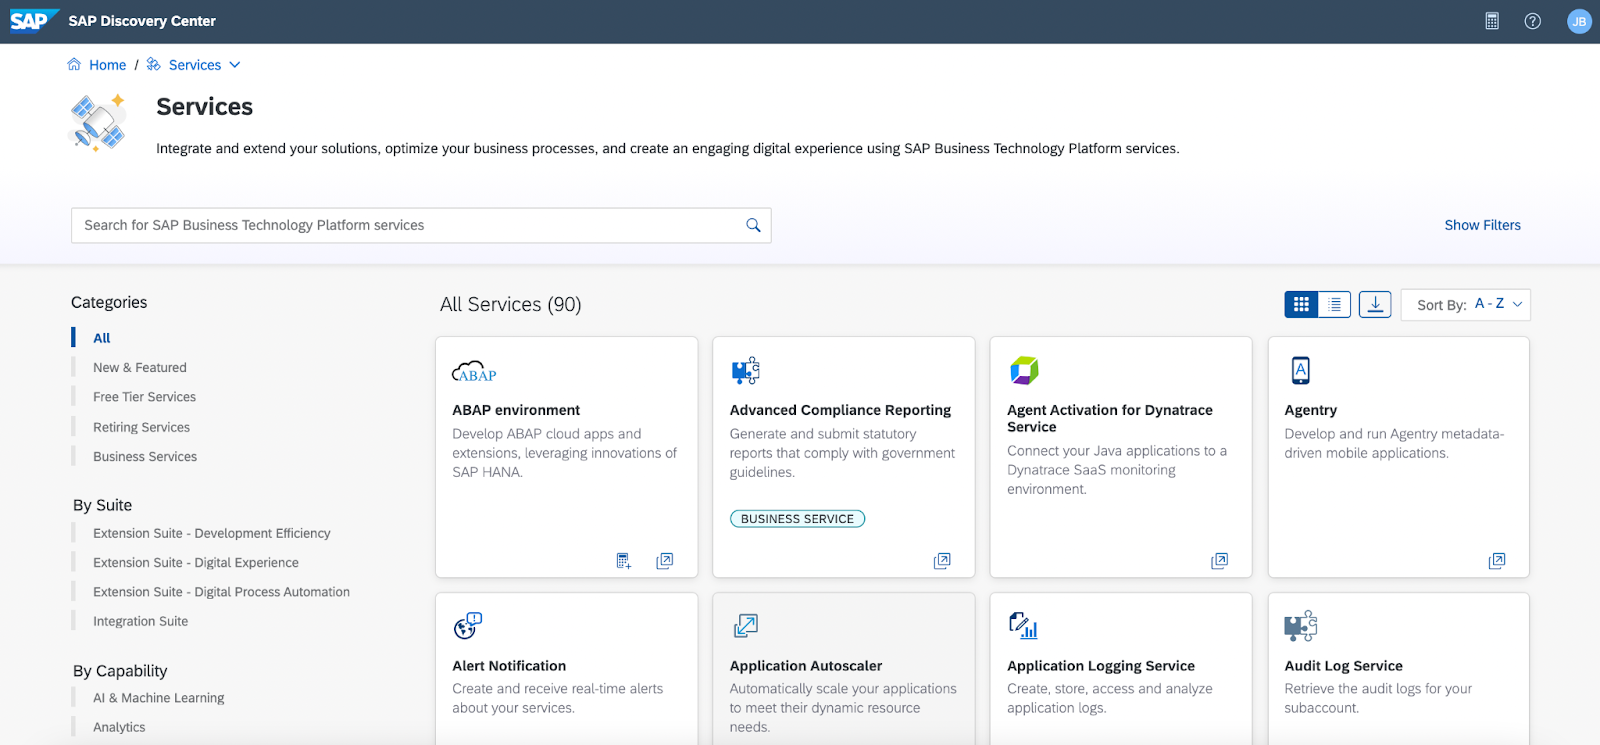This screenshot has height=745, width=1600.
Task: Click the Services breadcrumb icon
Action: [154, 65]
